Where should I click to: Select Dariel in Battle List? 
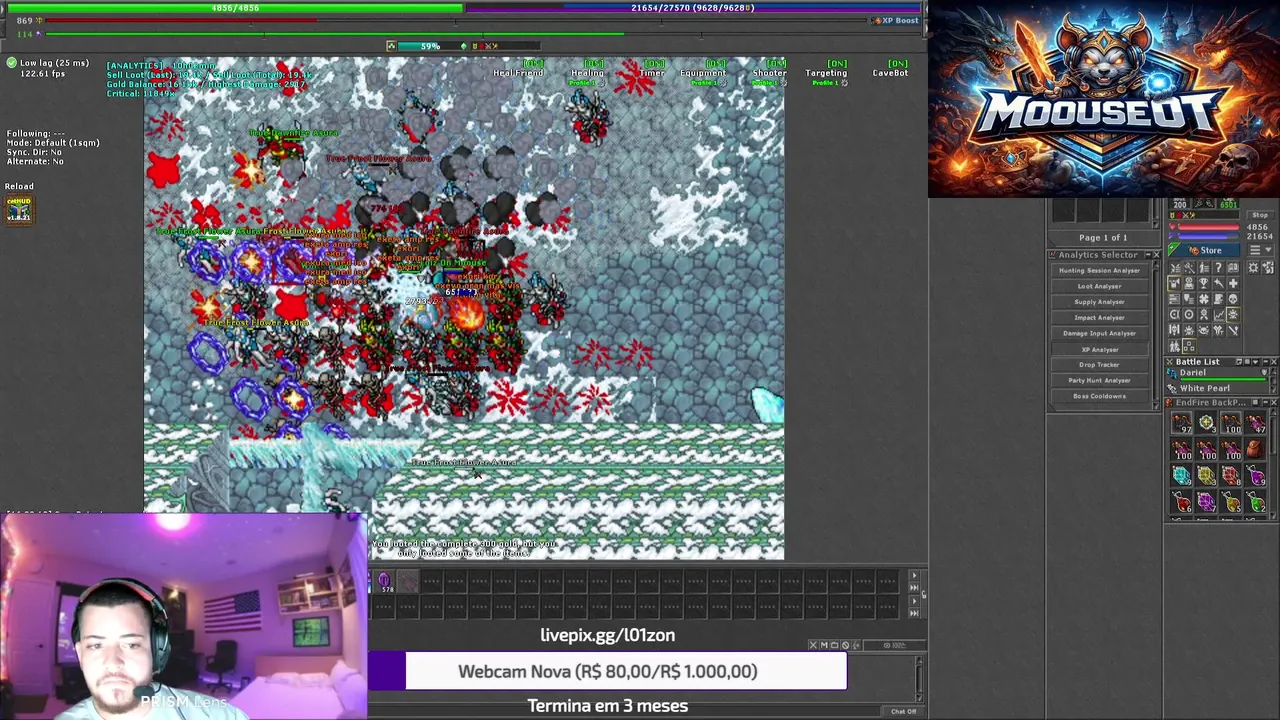(x=1215, y=373)
